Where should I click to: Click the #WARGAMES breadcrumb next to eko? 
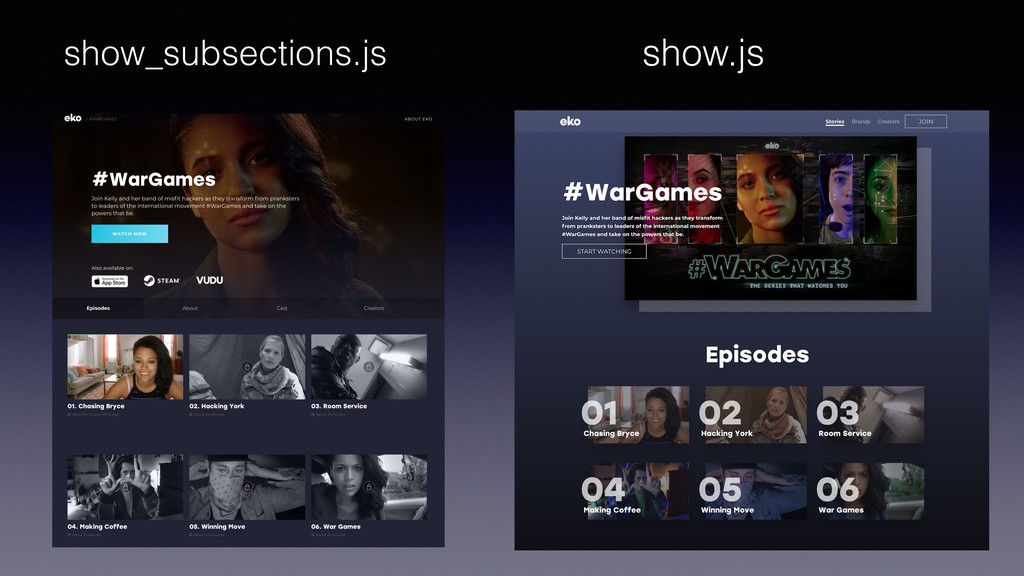tap(103, 119)
